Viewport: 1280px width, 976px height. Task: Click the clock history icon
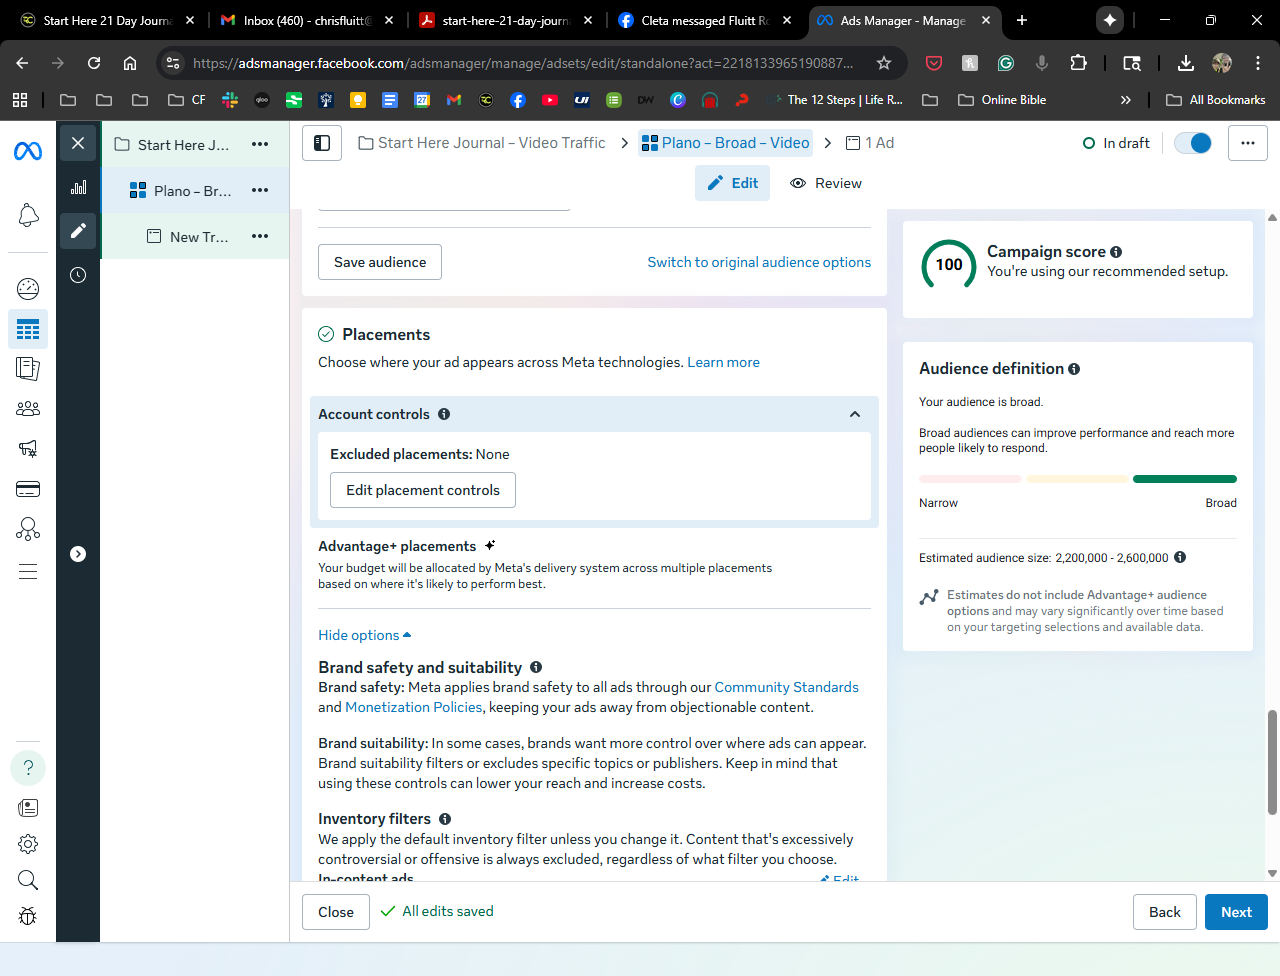(x=78, y=275)
